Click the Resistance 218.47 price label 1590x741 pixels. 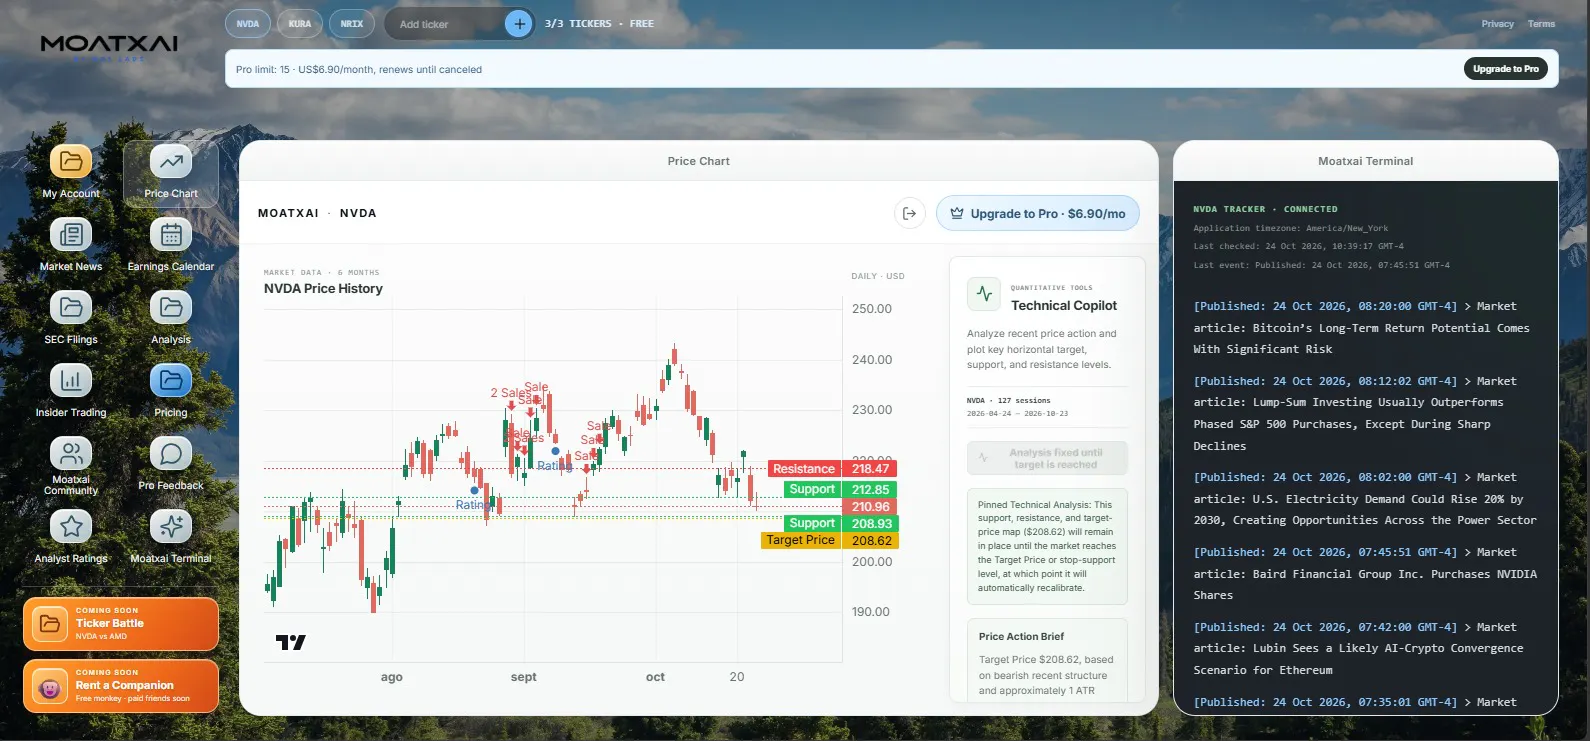(832, 468)
